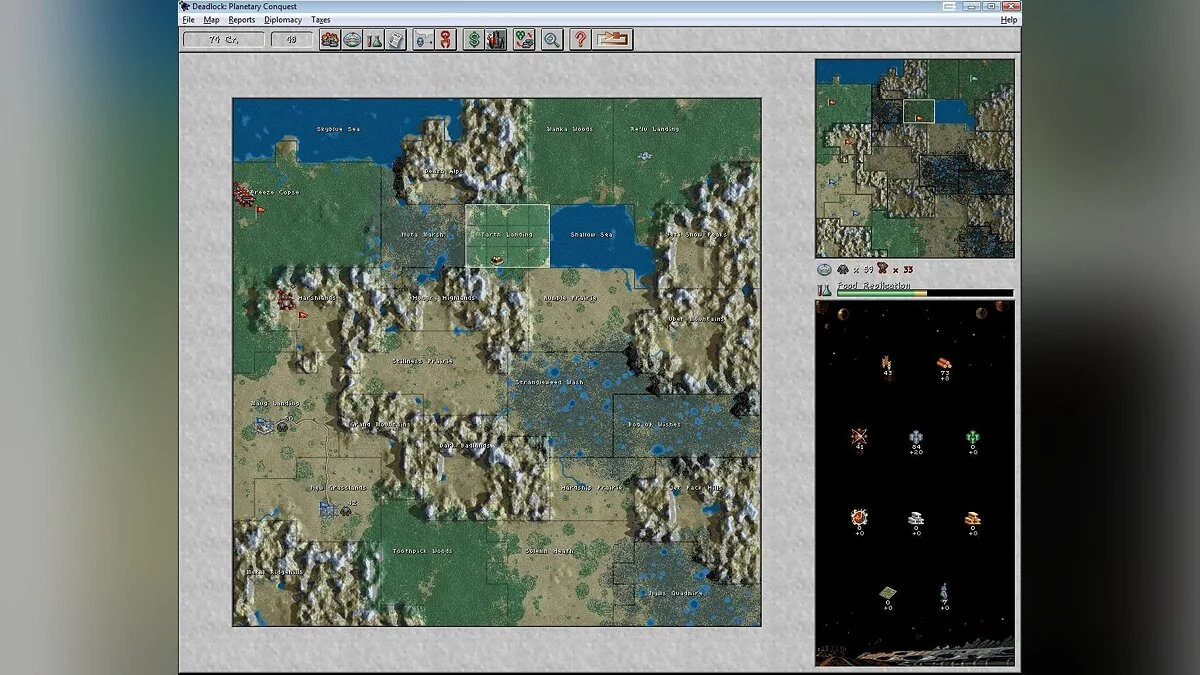This screenshot has width=1200, height=675.
Task: Select the Skyblue Sea region
Action: (x=336, y=129)
